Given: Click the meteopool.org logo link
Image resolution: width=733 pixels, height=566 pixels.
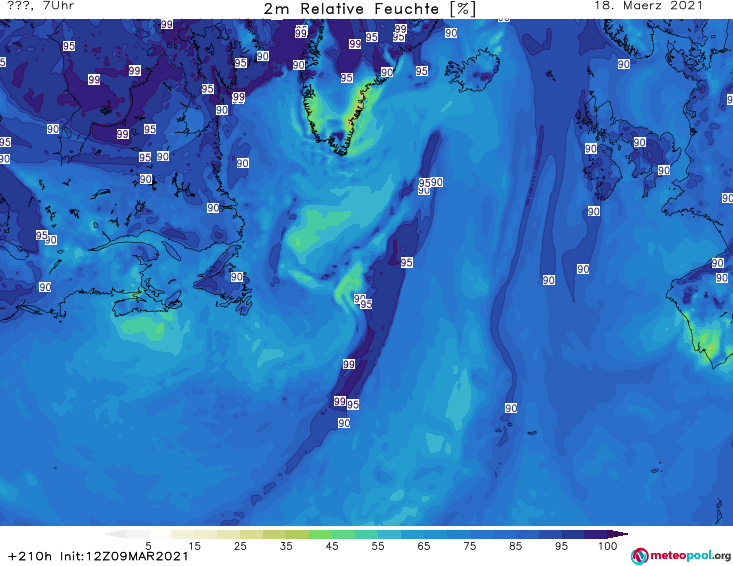Looking at the screenshot, I should click(681, 556).
